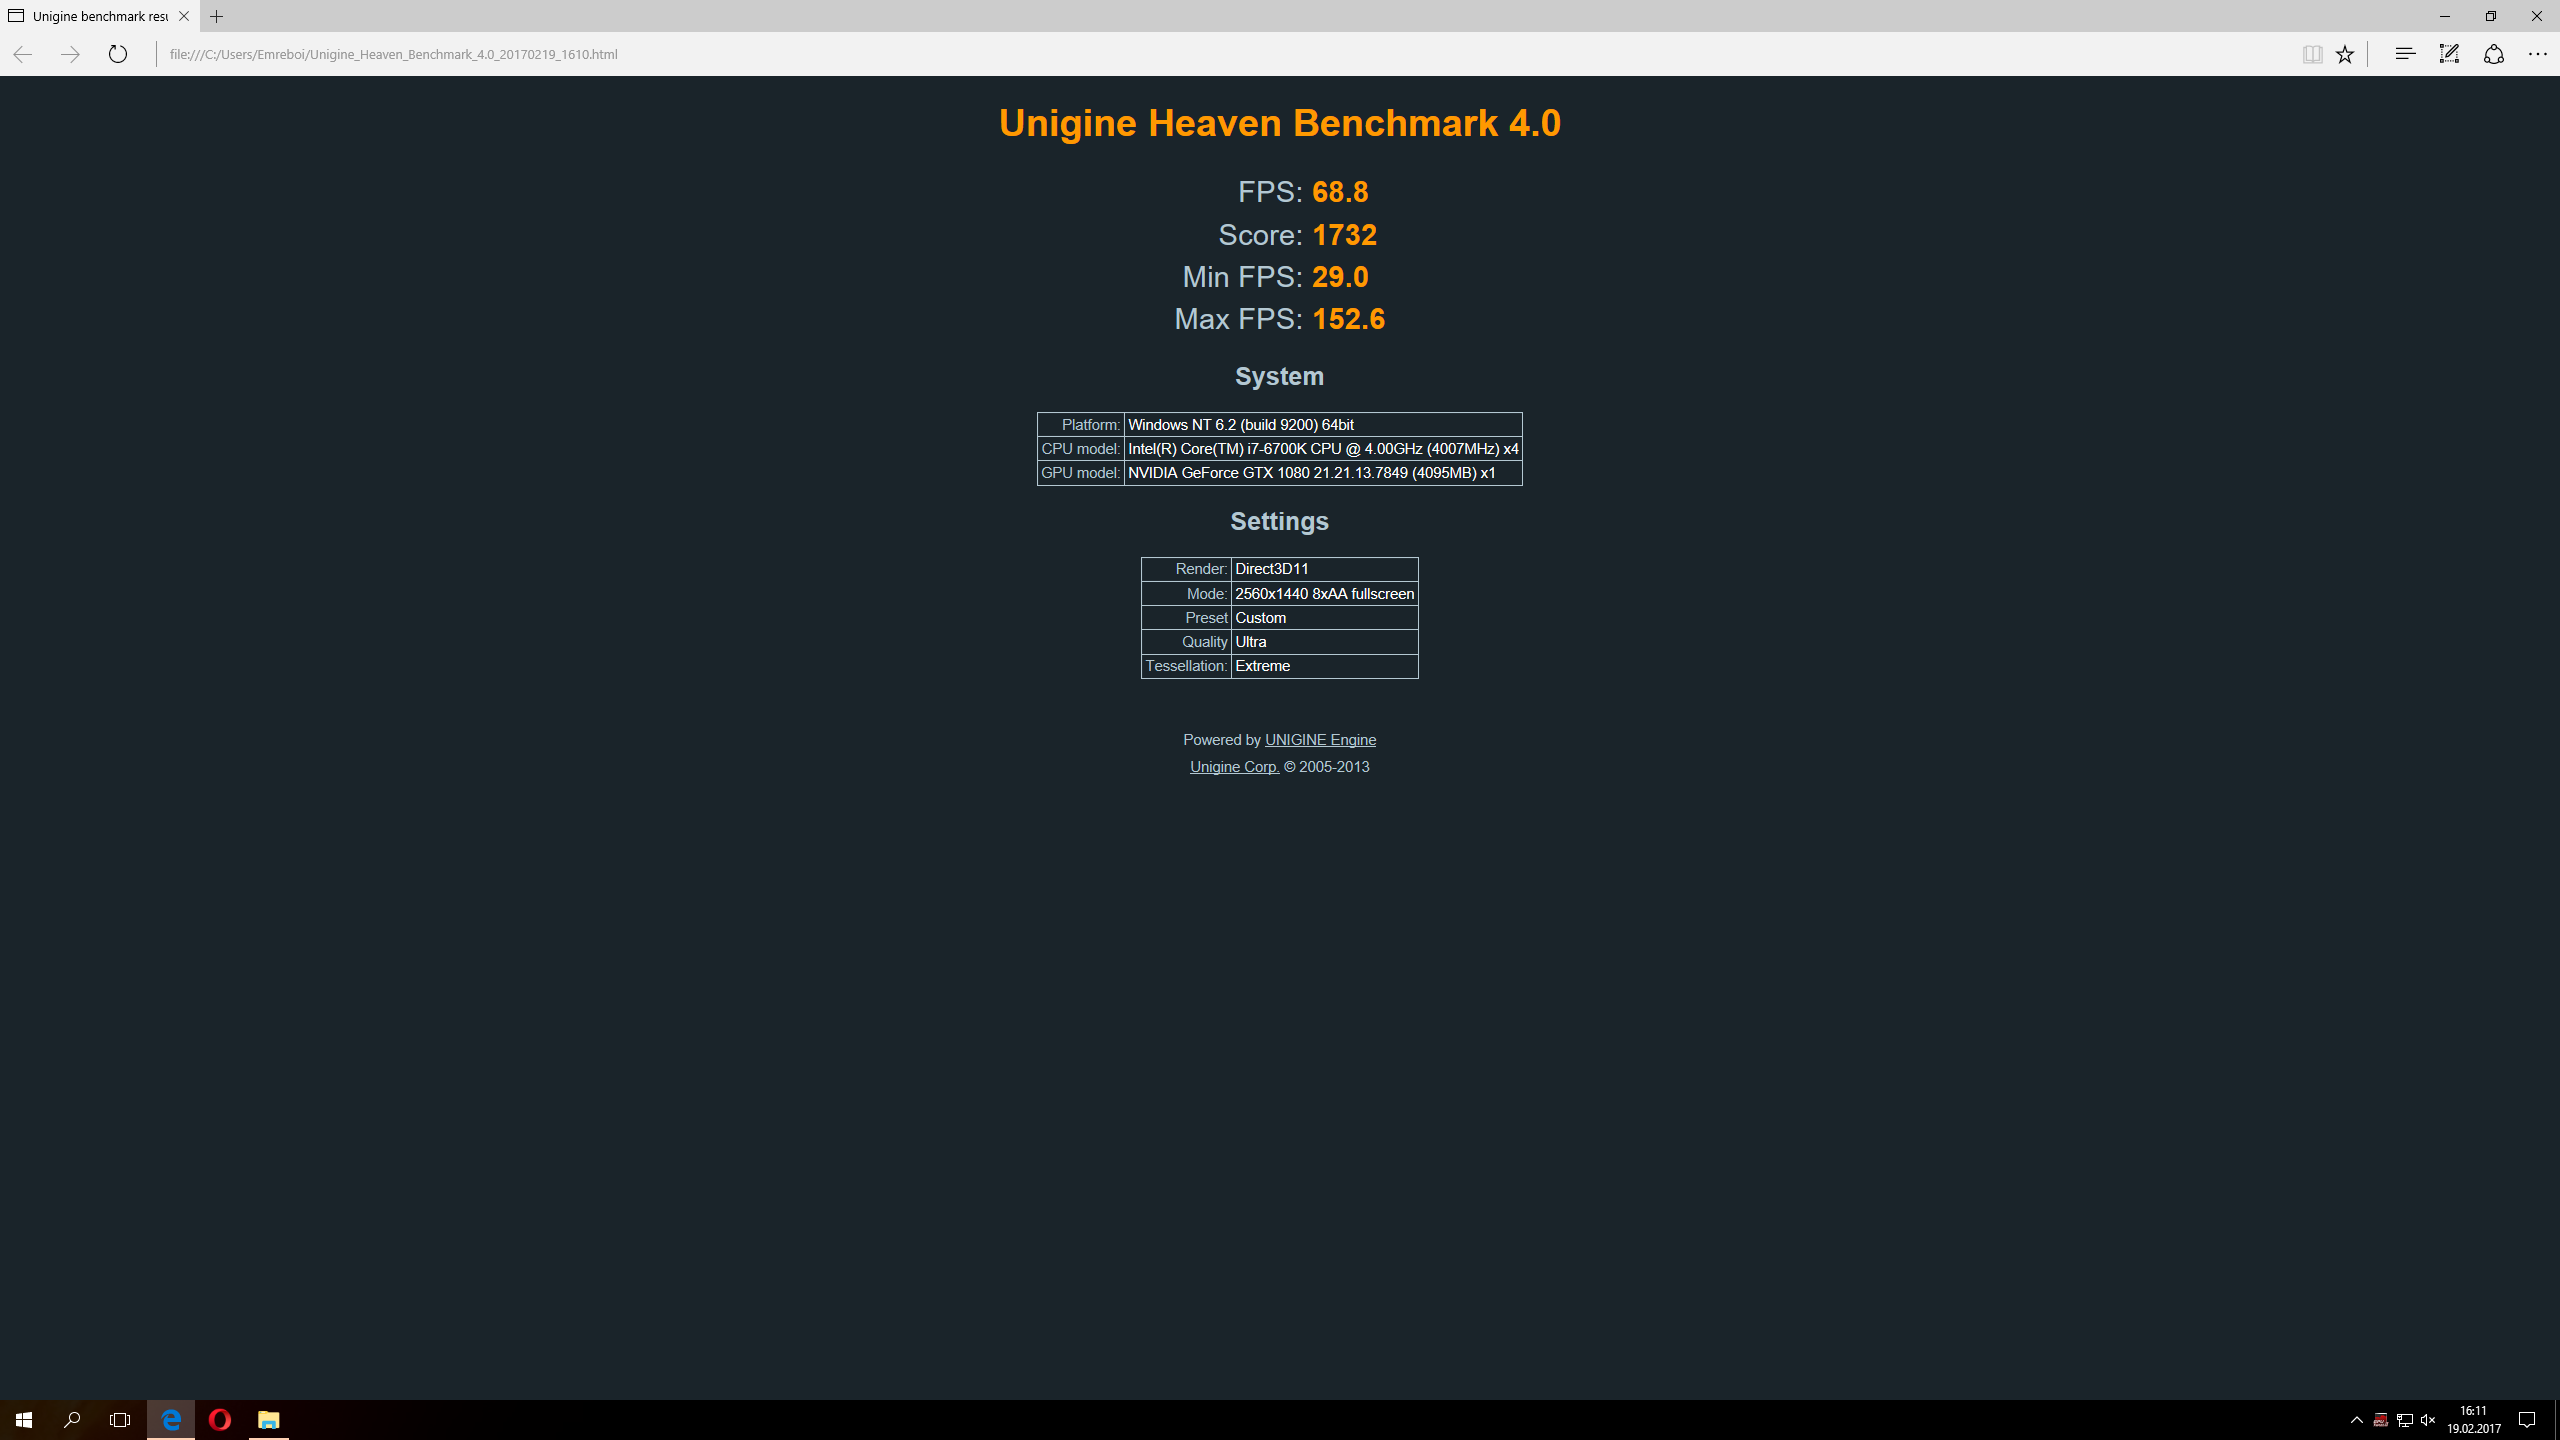Open the Unigine Corp. link
Image resolution: width=2560 pixels, height=1440 pixels.
pos(1234,767)
